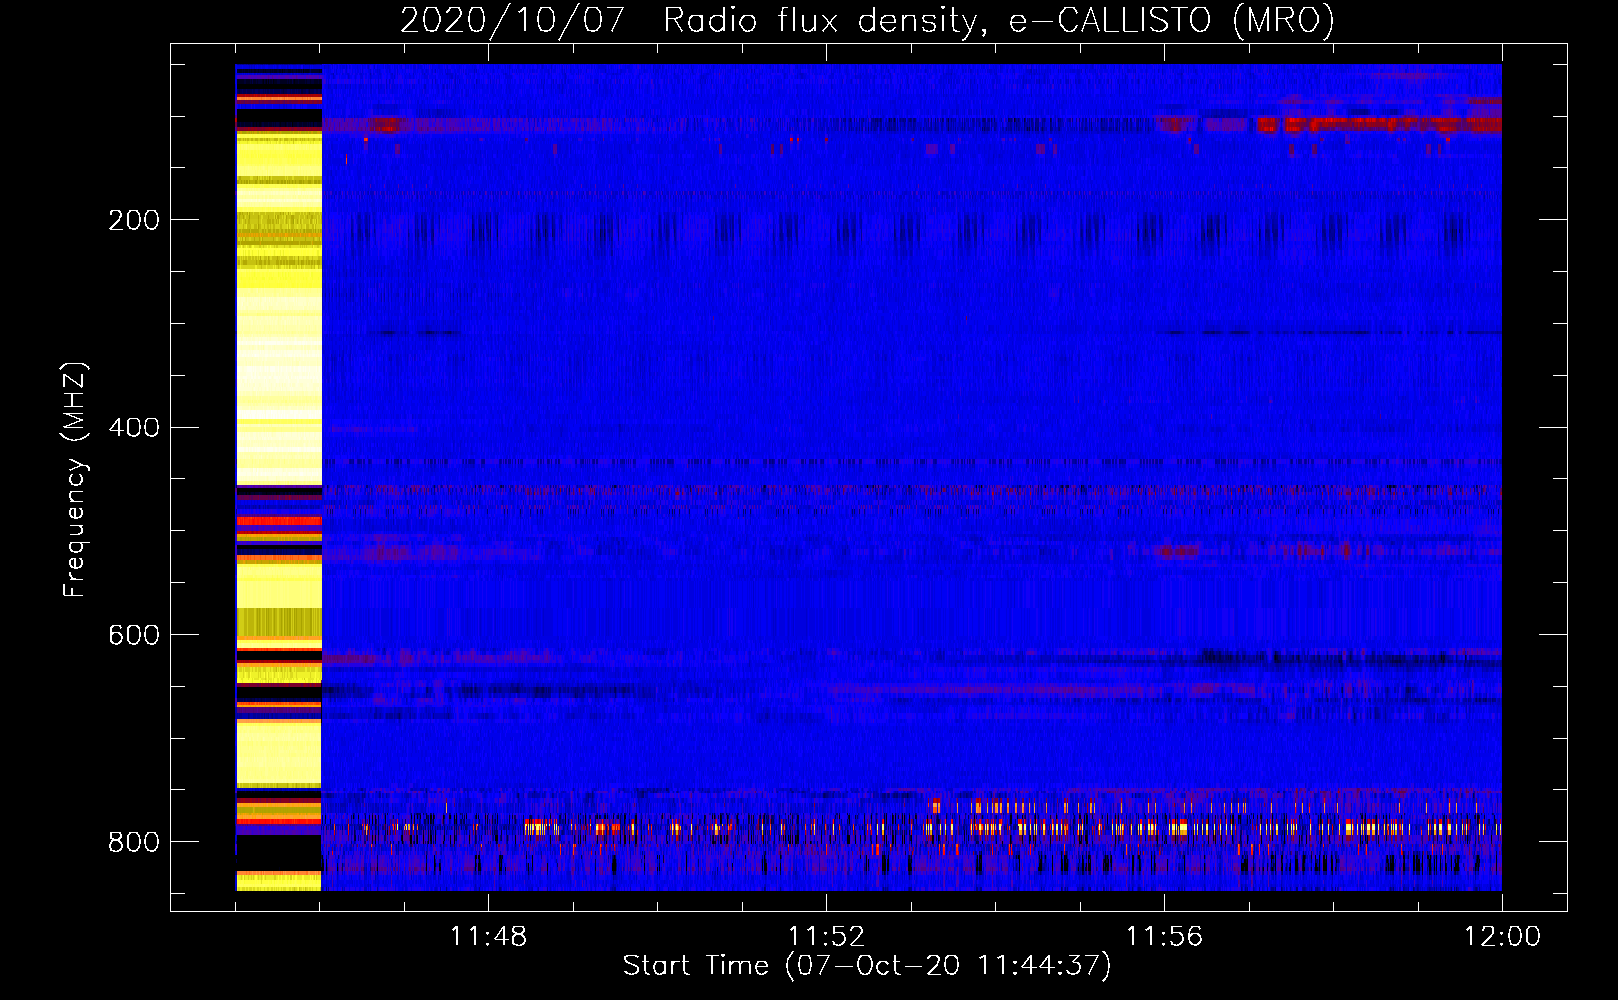Click the 12:00 time tick label
This screenshot has width=1618, height=1000.
coord(1502,936)
